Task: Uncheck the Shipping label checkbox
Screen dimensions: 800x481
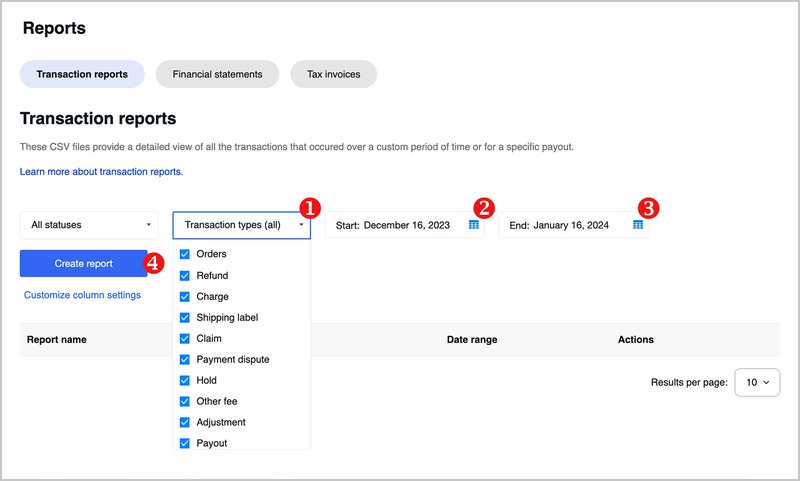Action: tap(185, 317)
